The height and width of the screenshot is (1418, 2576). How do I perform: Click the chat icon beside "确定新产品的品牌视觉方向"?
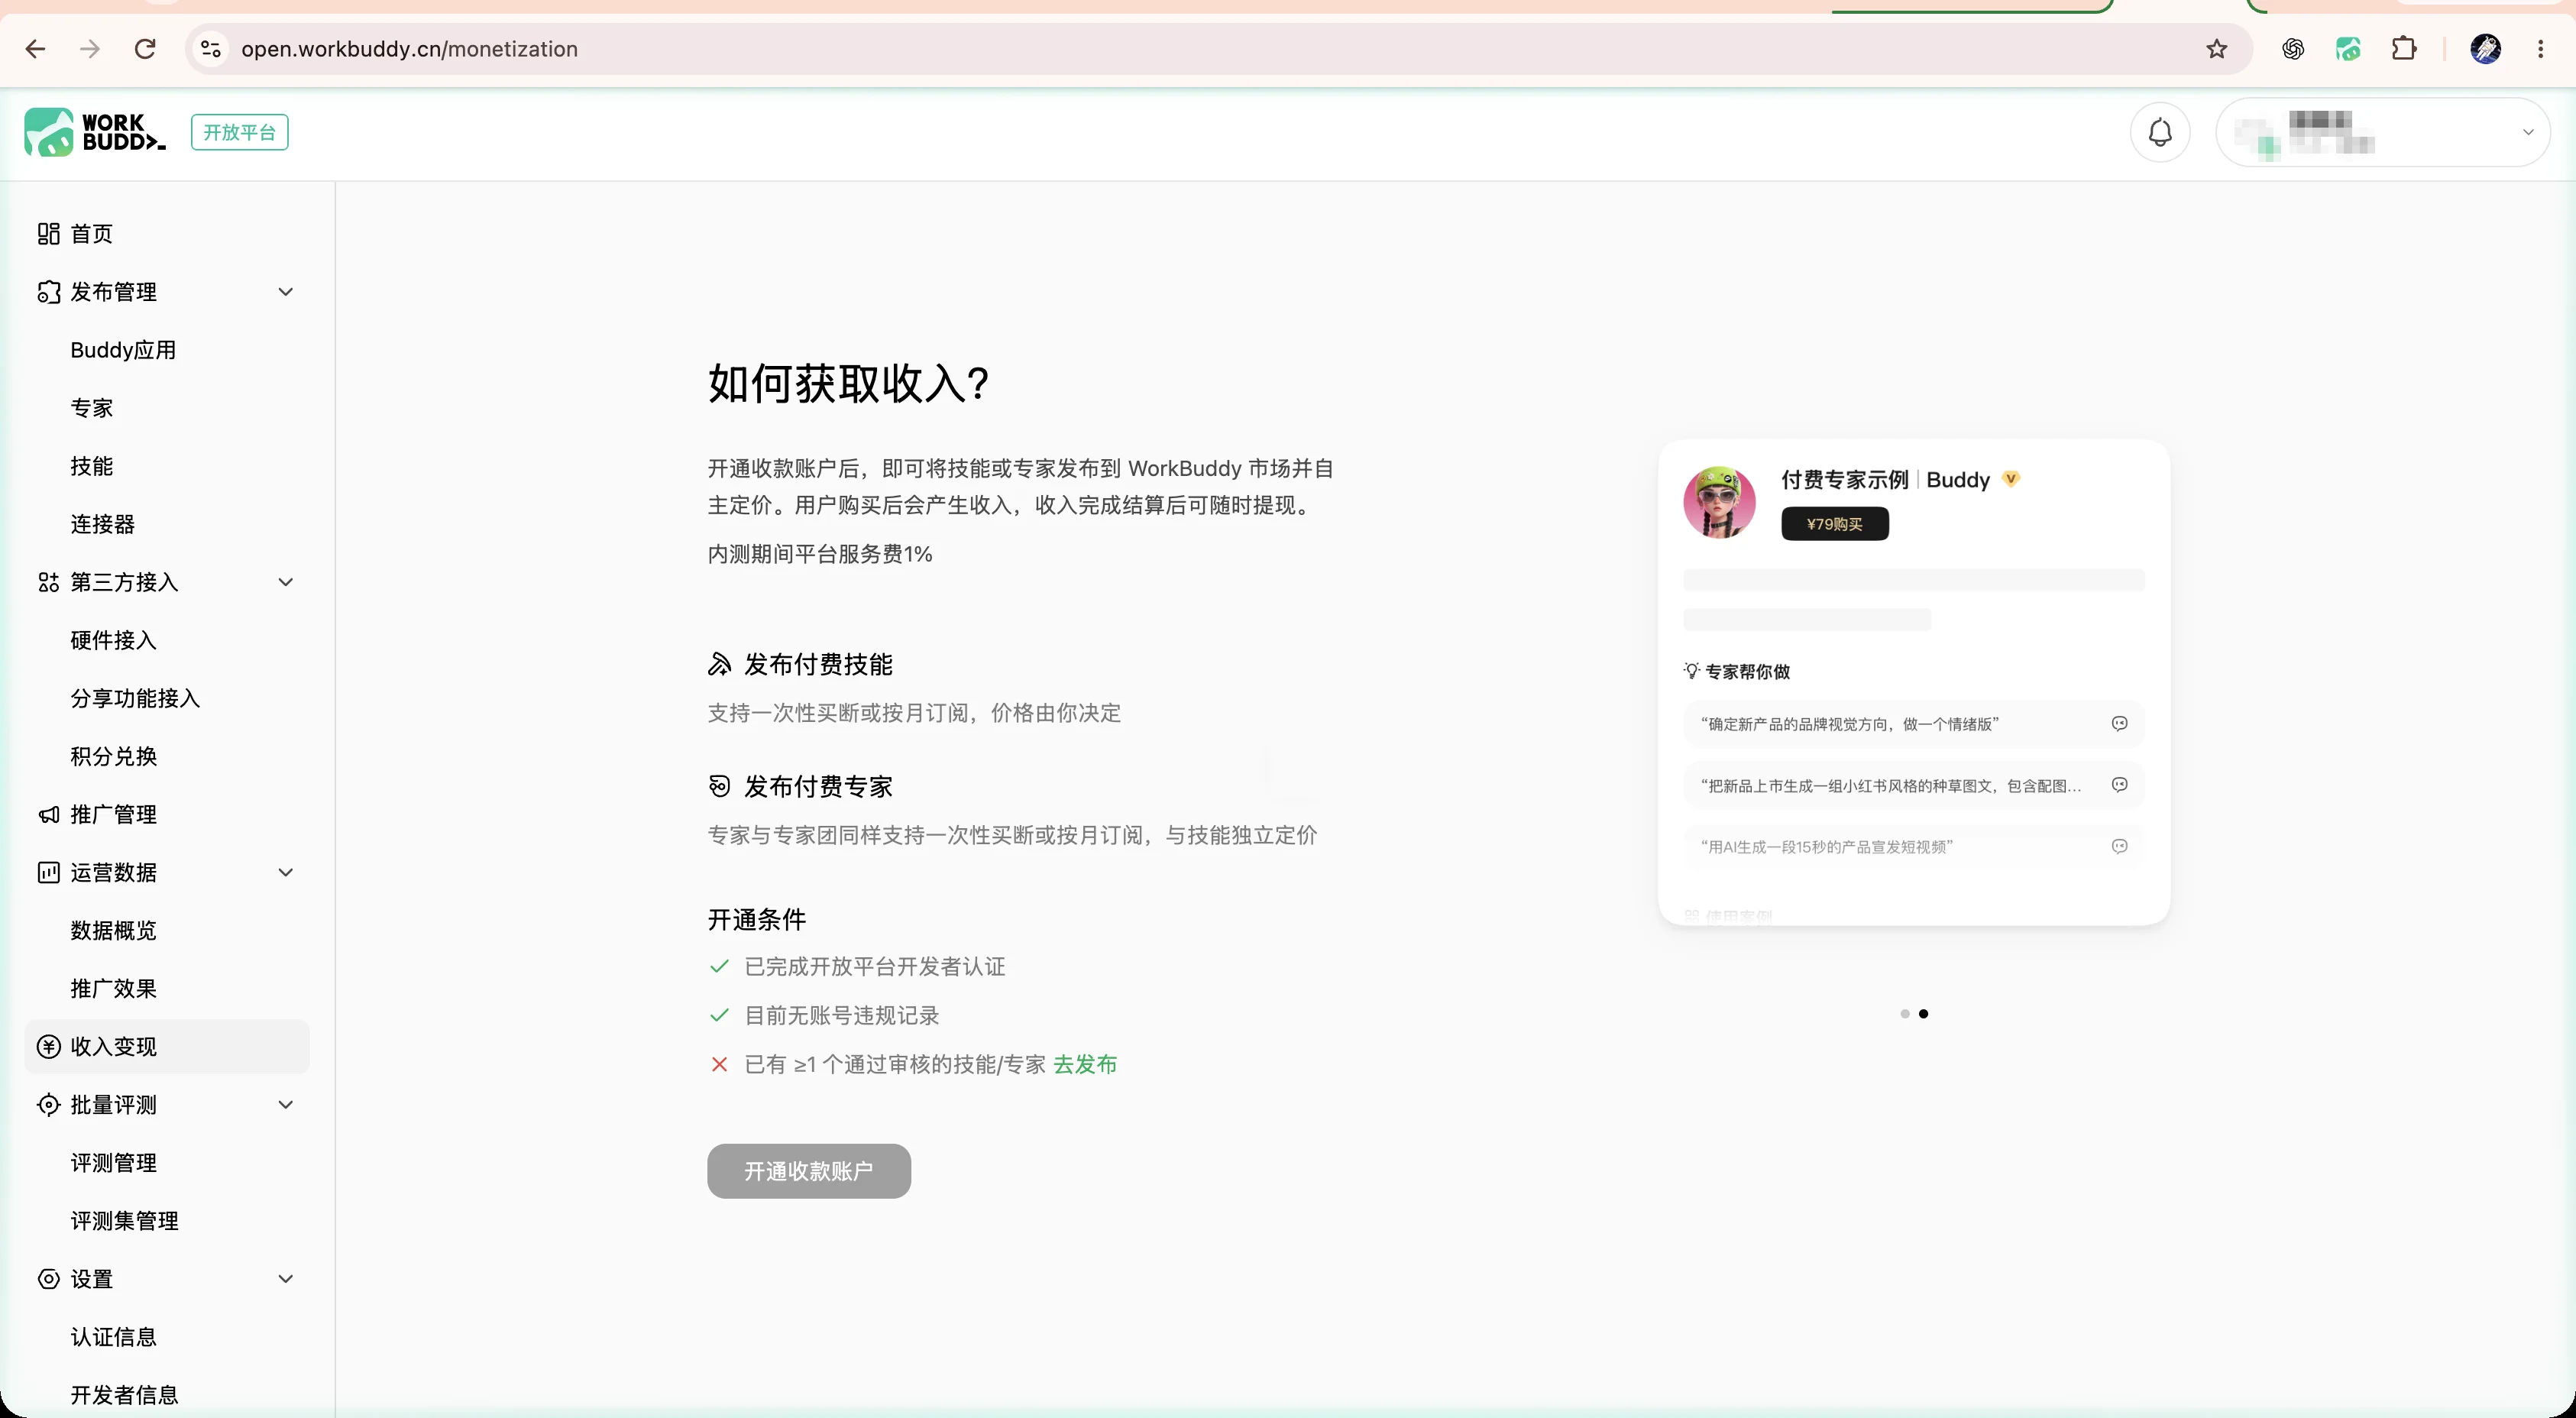pyautogui.click(x=2119, y=724)
